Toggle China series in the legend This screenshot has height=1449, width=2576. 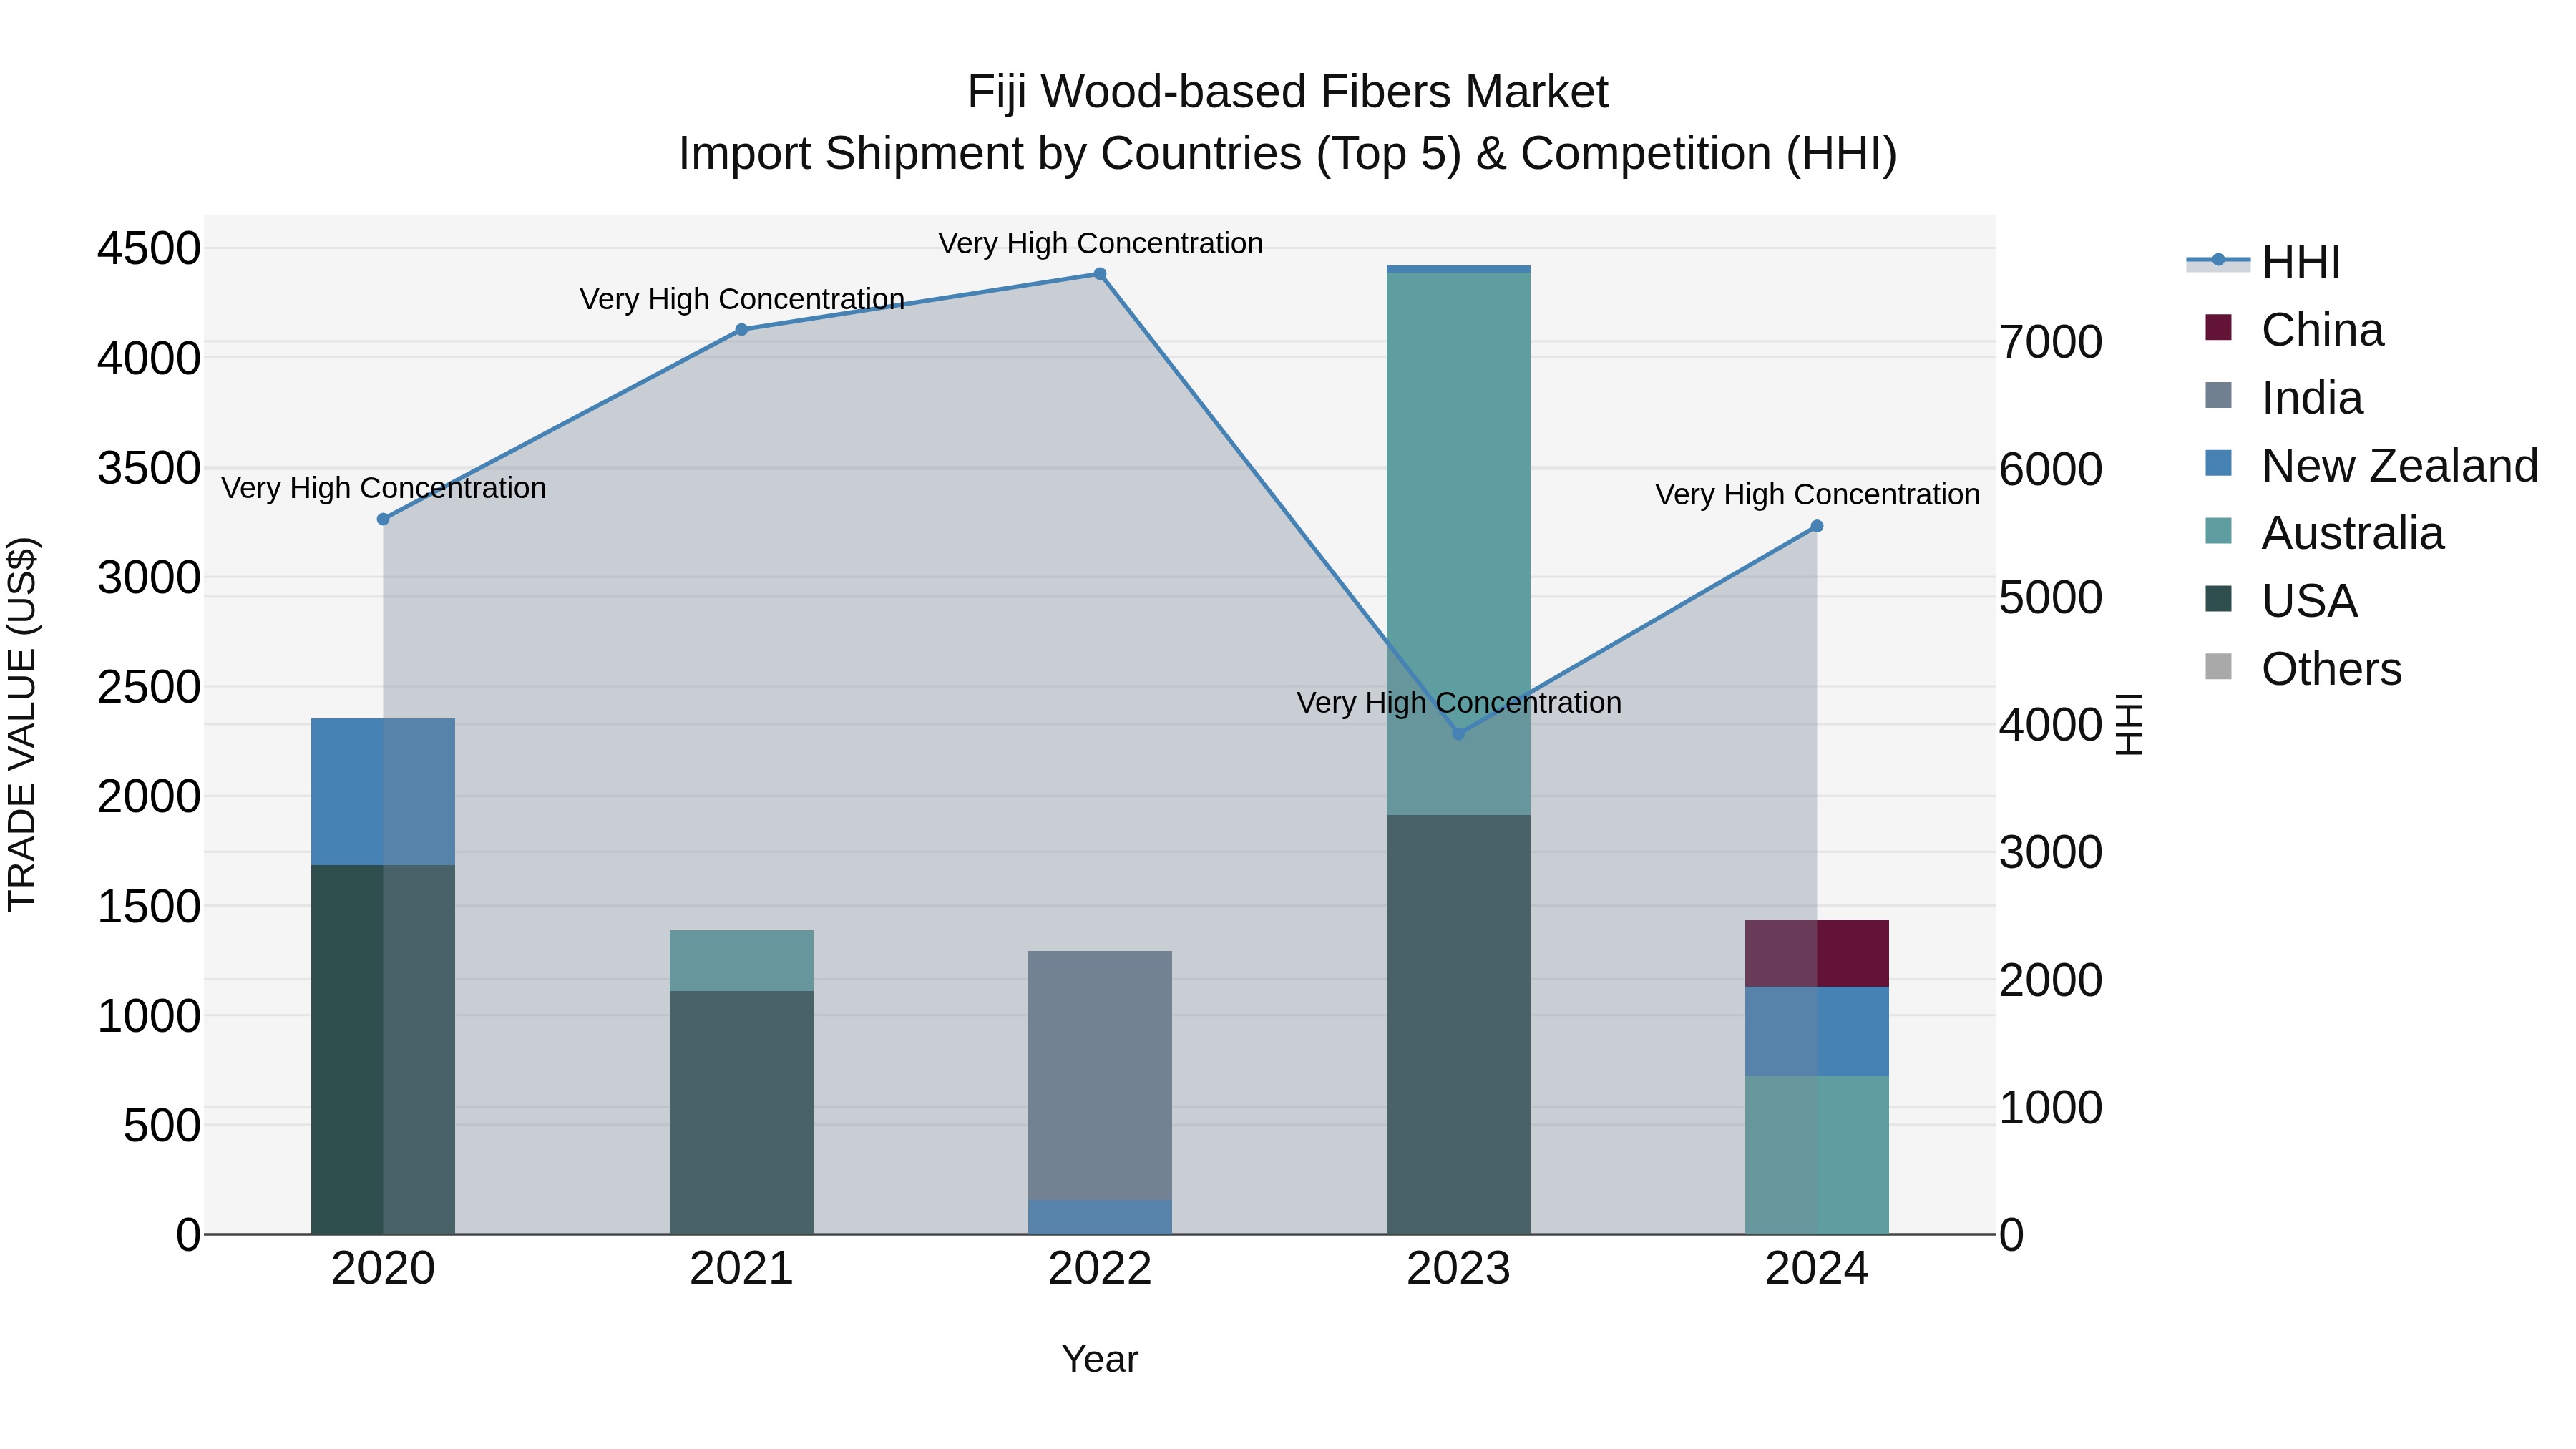pos(2293,330)
